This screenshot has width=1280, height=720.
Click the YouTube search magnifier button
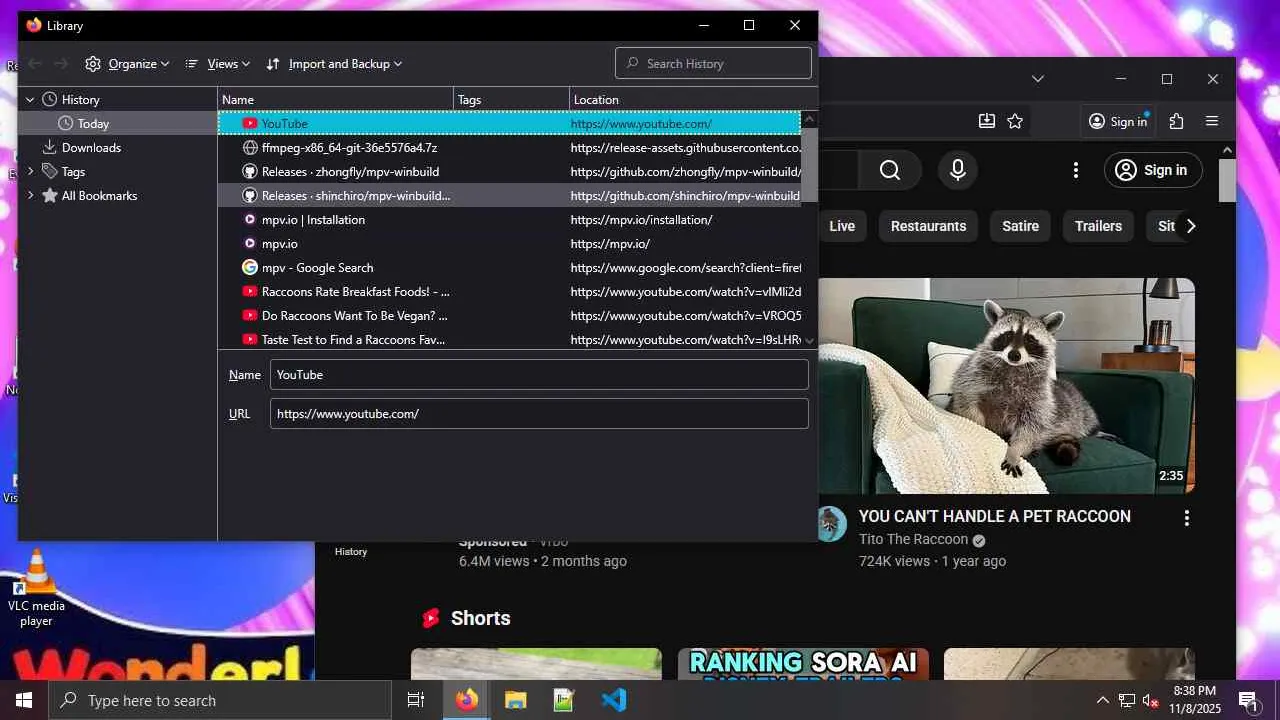point(890,170)
